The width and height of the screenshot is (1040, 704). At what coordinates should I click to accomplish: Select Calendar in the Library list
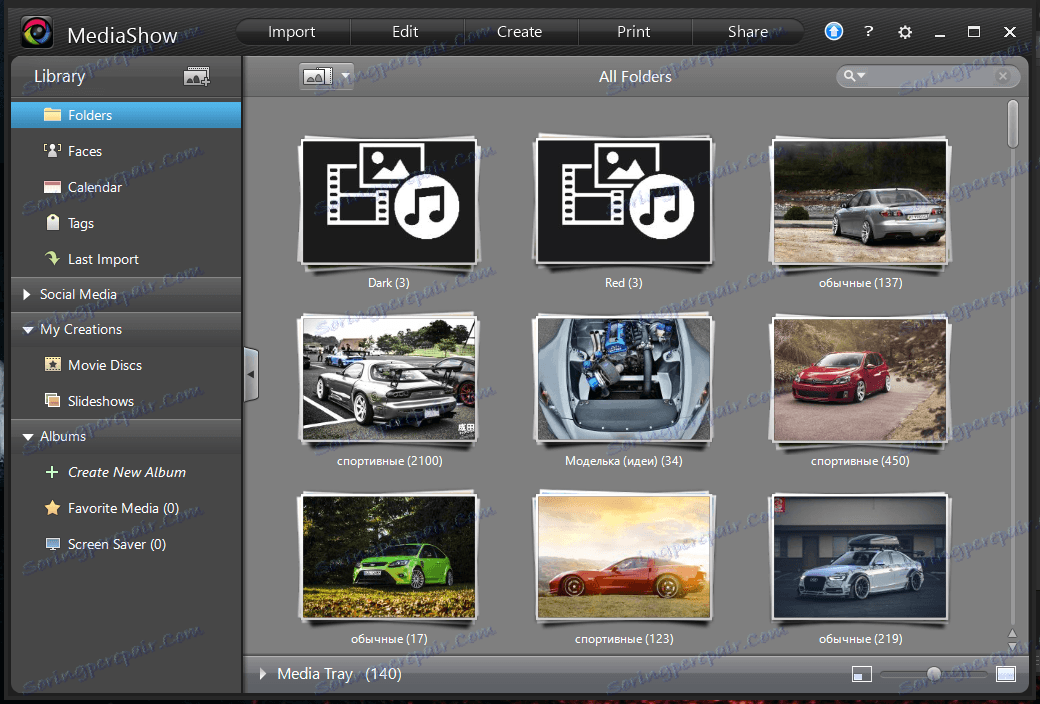pos(95,187)
